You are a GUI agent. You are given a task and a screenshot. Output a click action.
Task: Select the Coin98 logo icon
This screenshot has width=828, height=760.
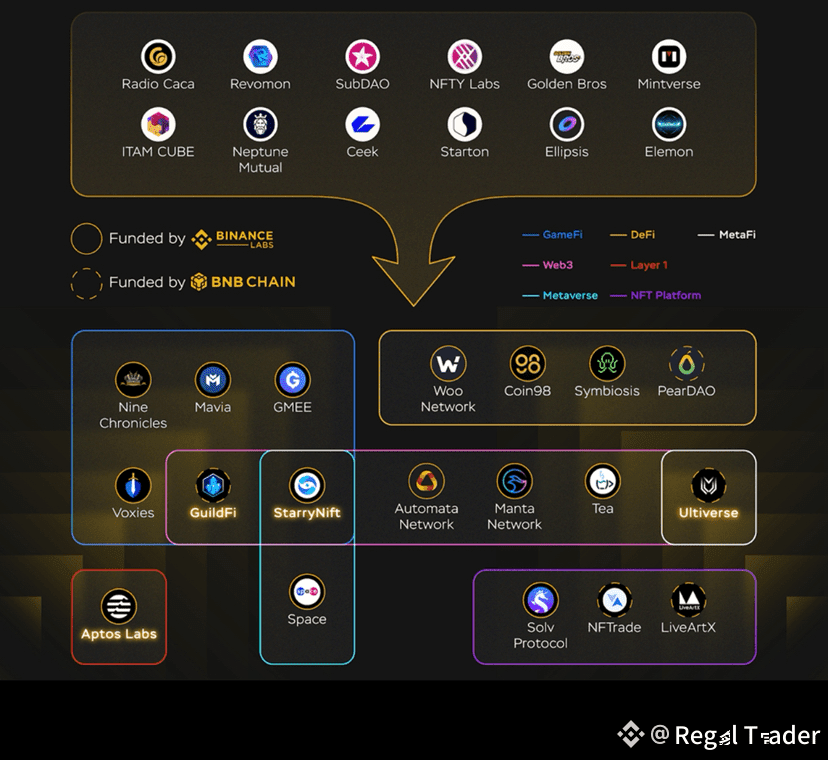[527, 363]
